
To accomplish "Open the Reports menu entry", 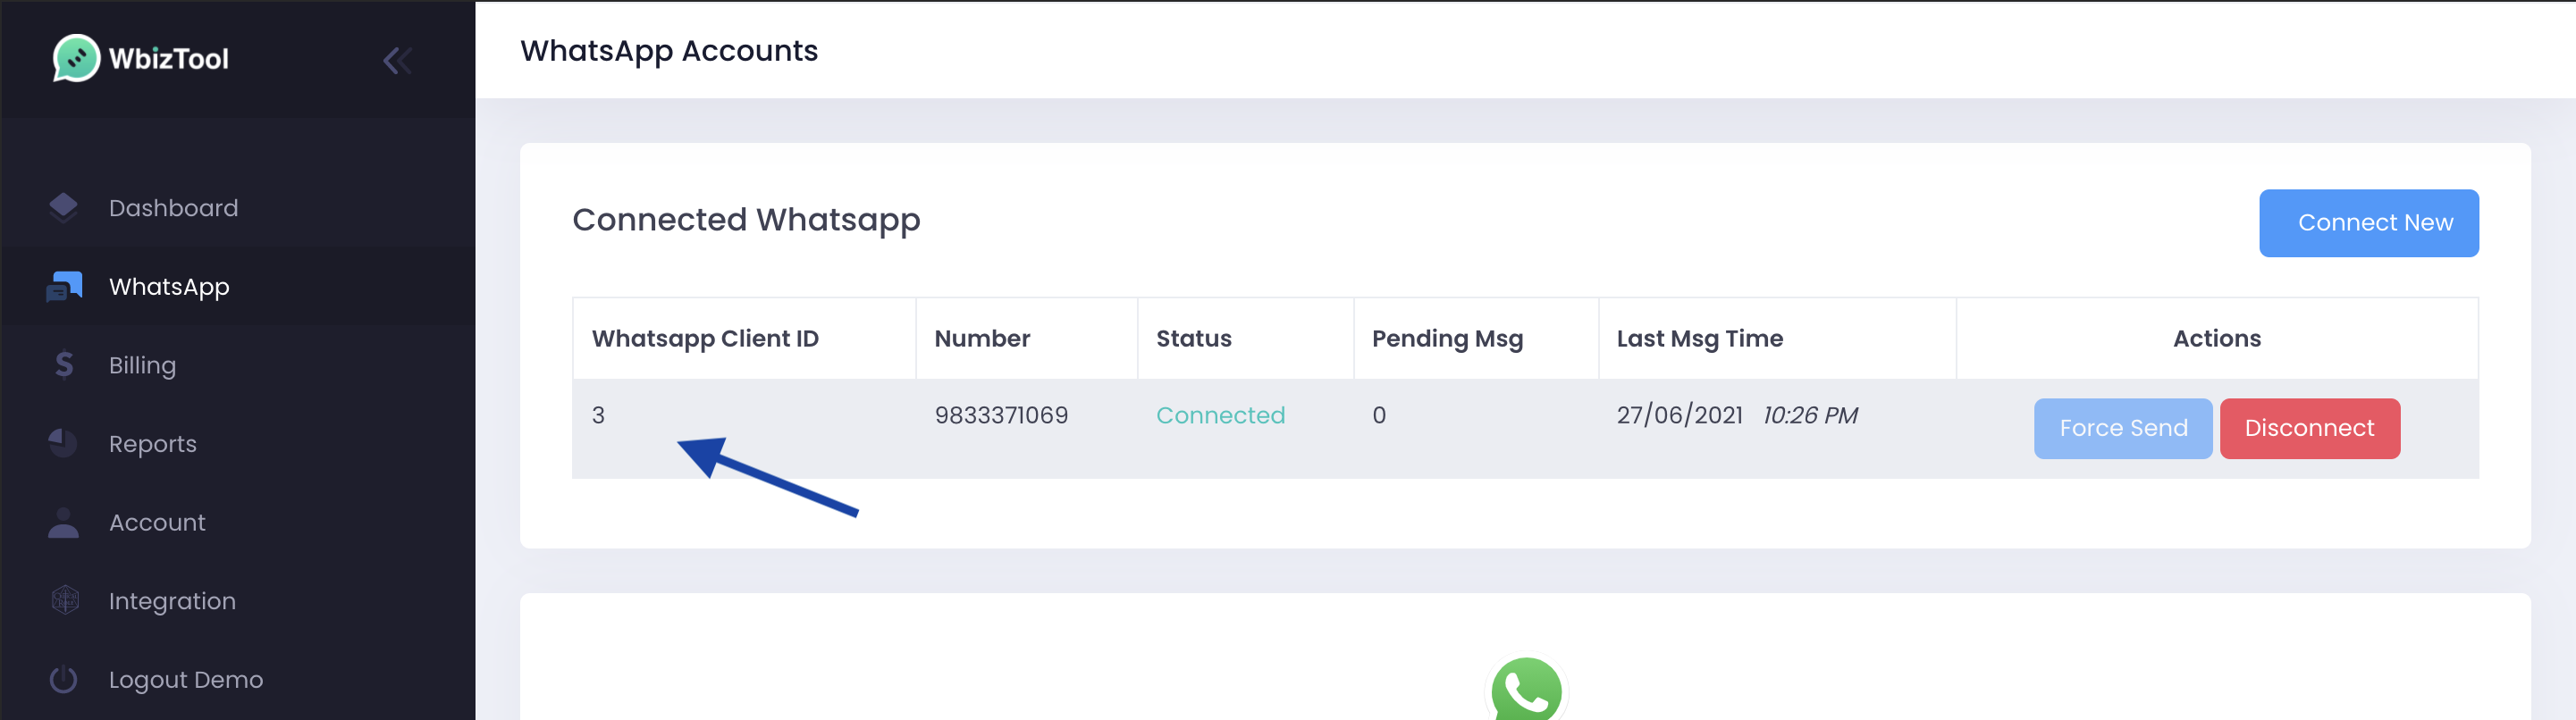I will 152,444.
